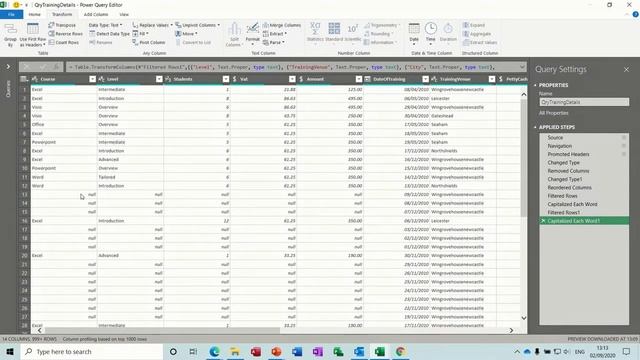Screen dimensions: 640x360
Task: Open the Duration column tool
Action: (x=448, y=33)
